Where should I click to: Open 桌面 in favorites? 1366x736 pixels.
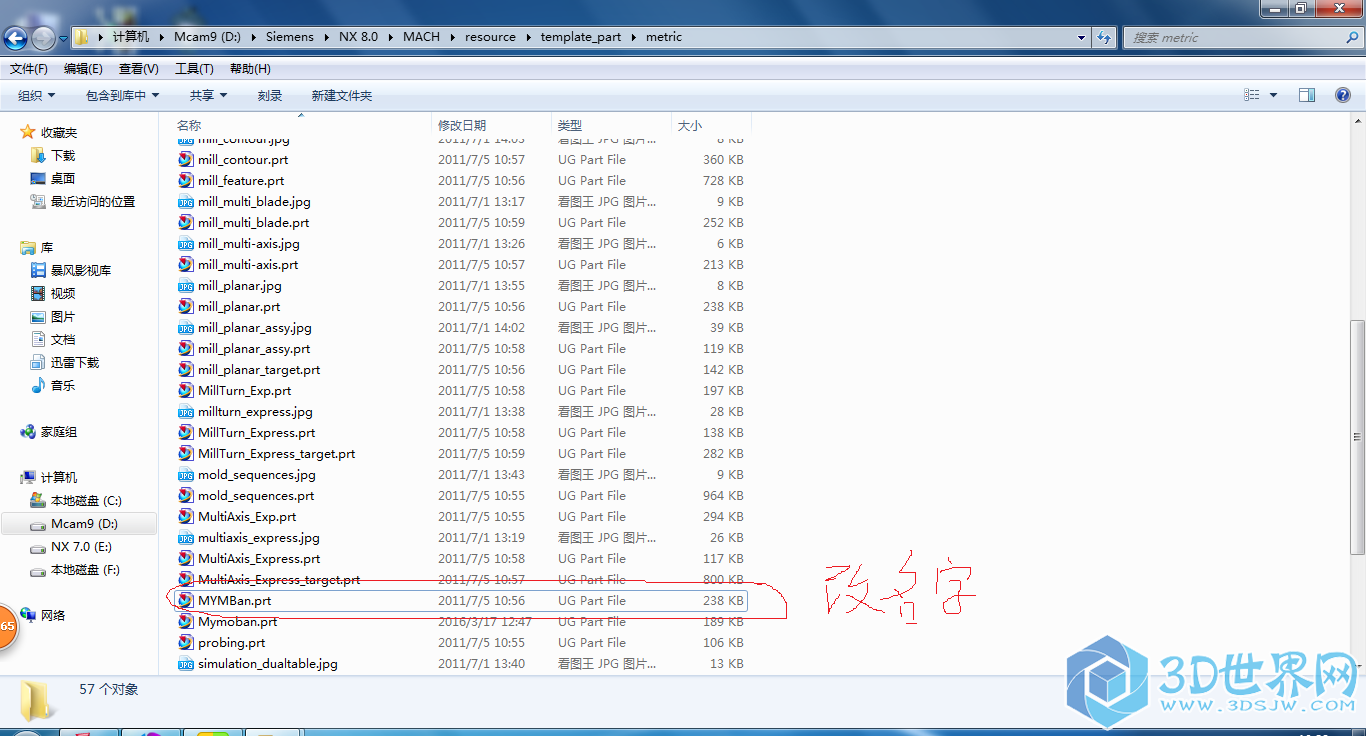(x=63, y=178)
